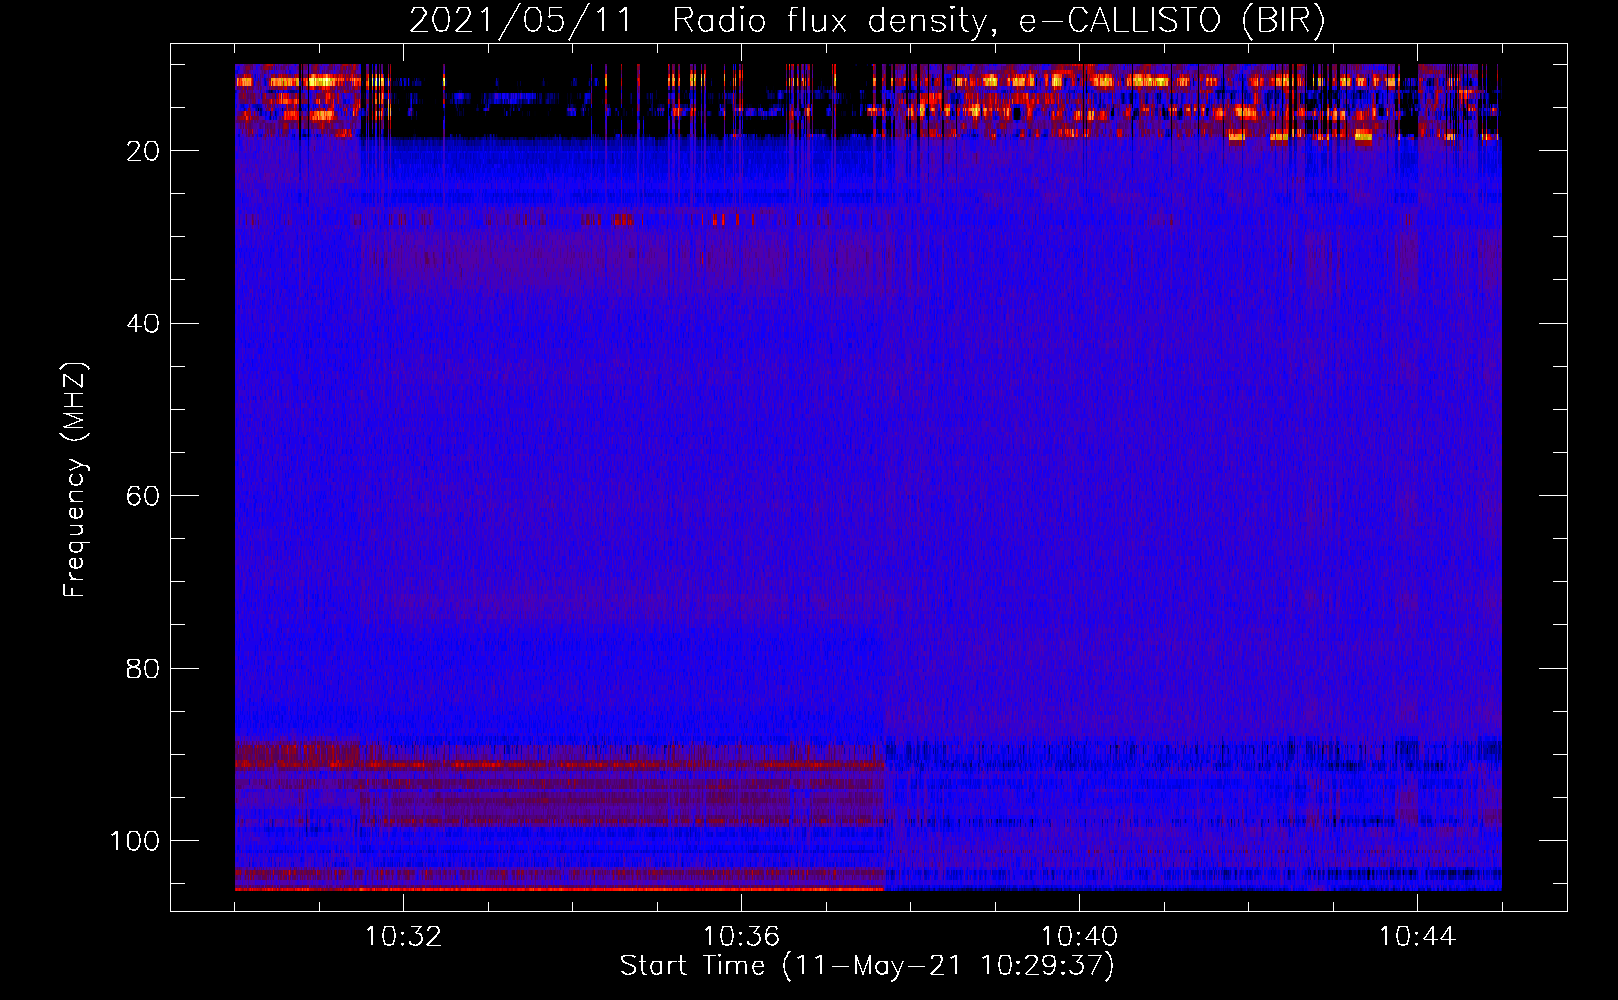The image size is (1618, 1000).
Task: Click the frequency tick label '100'
Action: [x=135, y=841]
